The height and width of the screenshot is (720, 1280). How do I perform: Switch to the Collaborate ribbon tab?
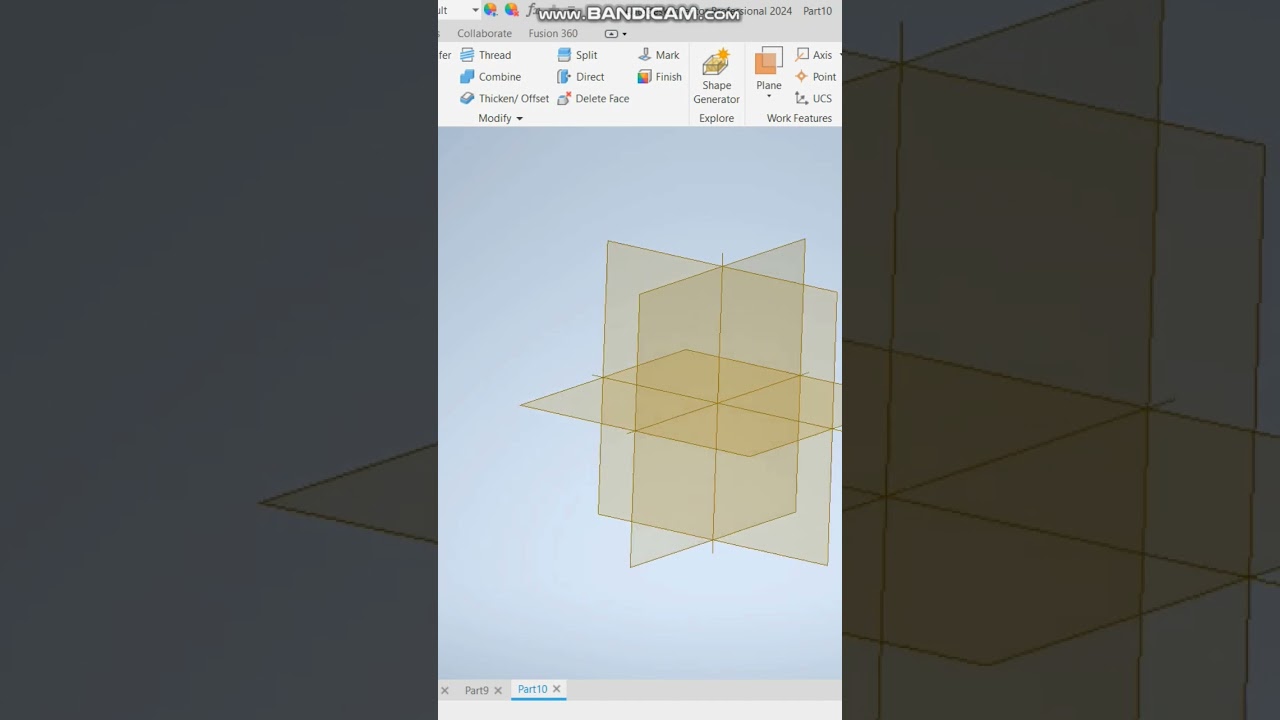[484, 33]
